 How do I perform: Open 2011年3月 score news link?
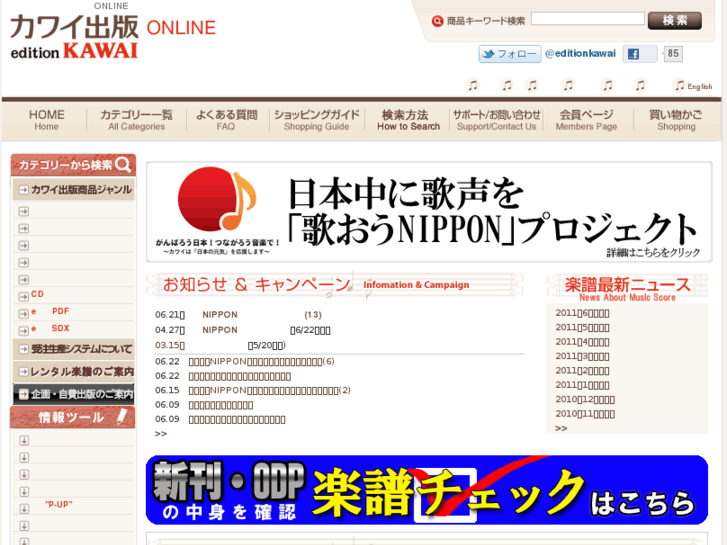click(582, 357)
